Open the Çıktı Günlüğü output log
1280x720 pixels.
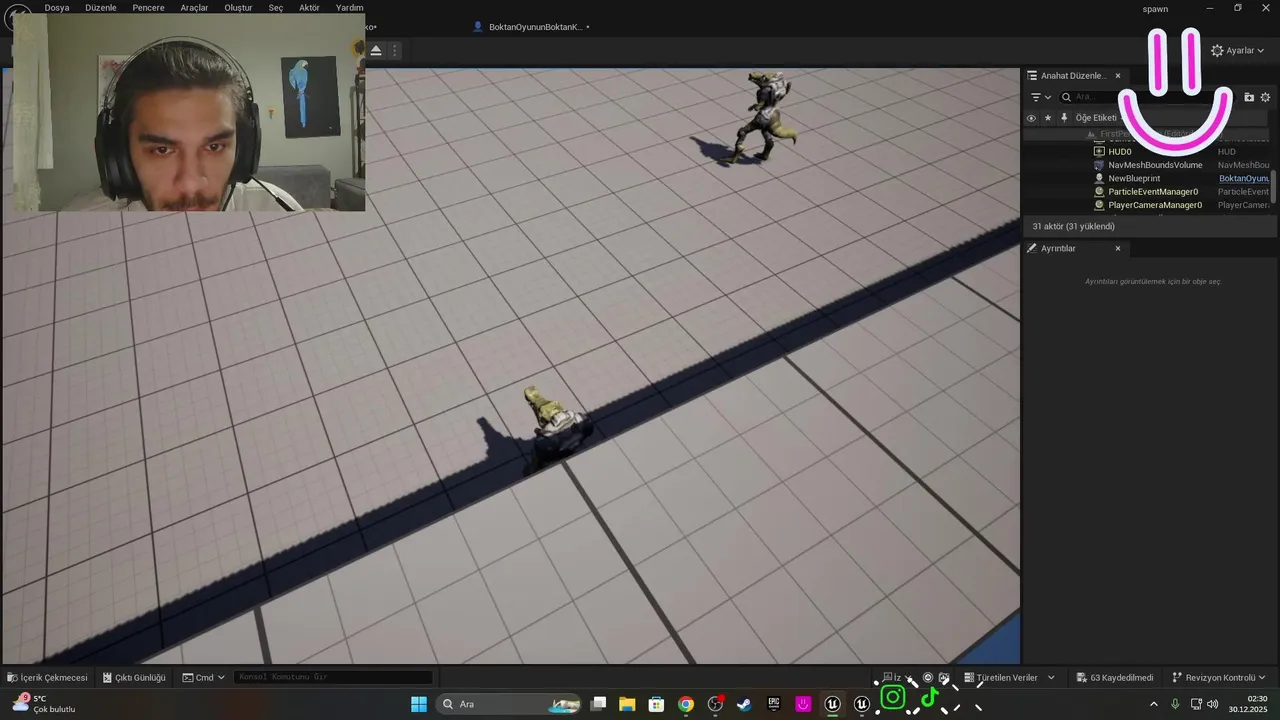[x=134, y=678]
